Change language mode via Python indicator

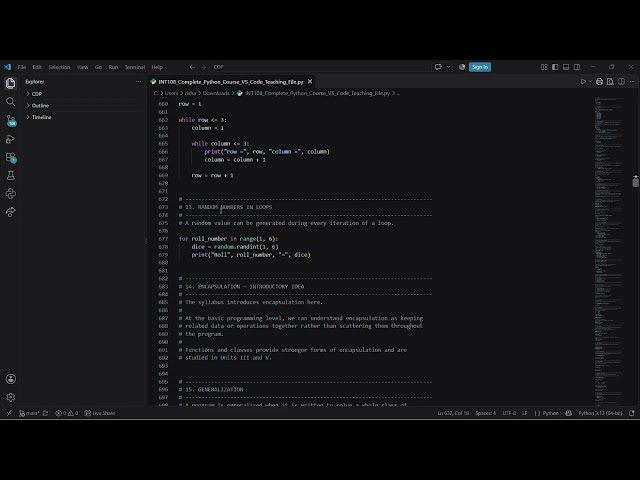point(547,413)
